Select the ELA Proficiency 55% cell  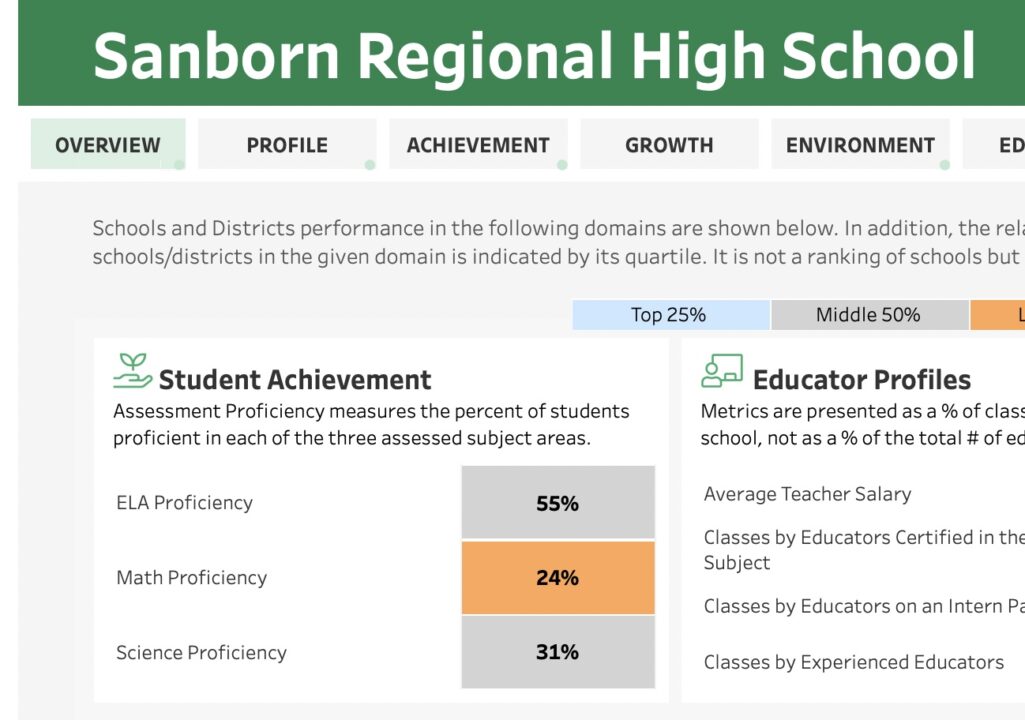click(x=557, y=503)
